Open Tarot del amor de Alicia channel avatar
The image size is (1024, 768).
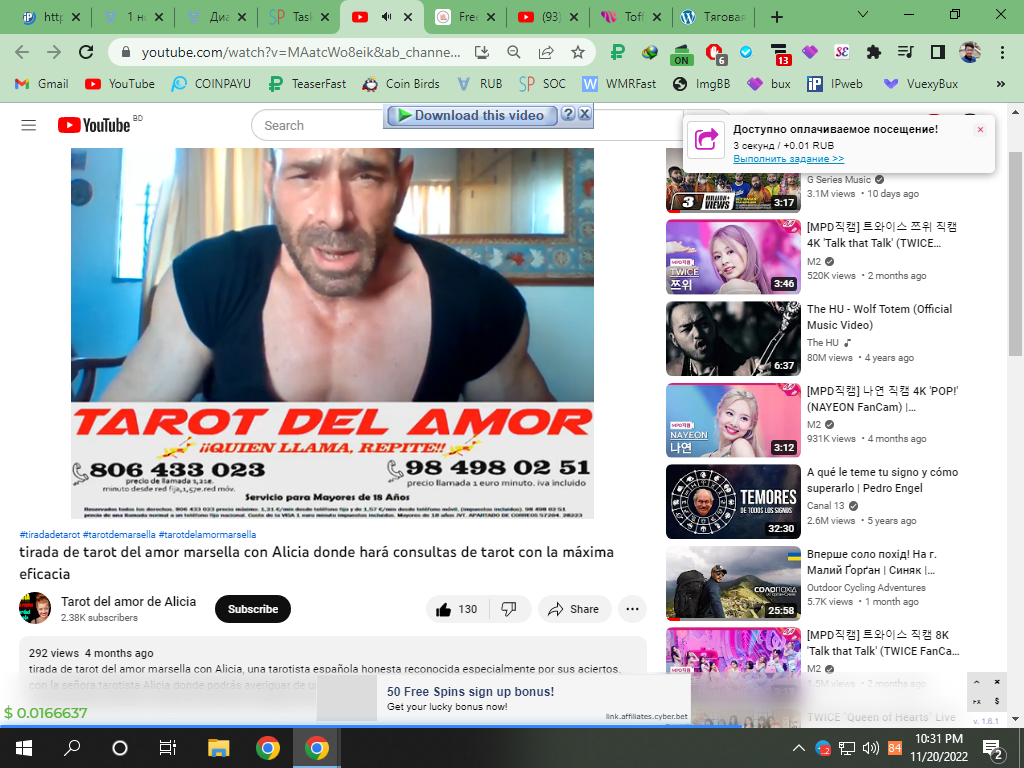35,608
